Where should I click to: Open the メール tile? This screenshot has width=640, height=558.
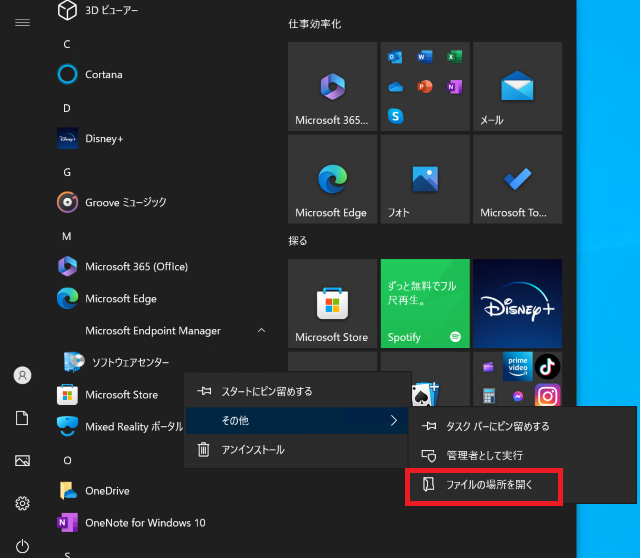pos(517,87)
